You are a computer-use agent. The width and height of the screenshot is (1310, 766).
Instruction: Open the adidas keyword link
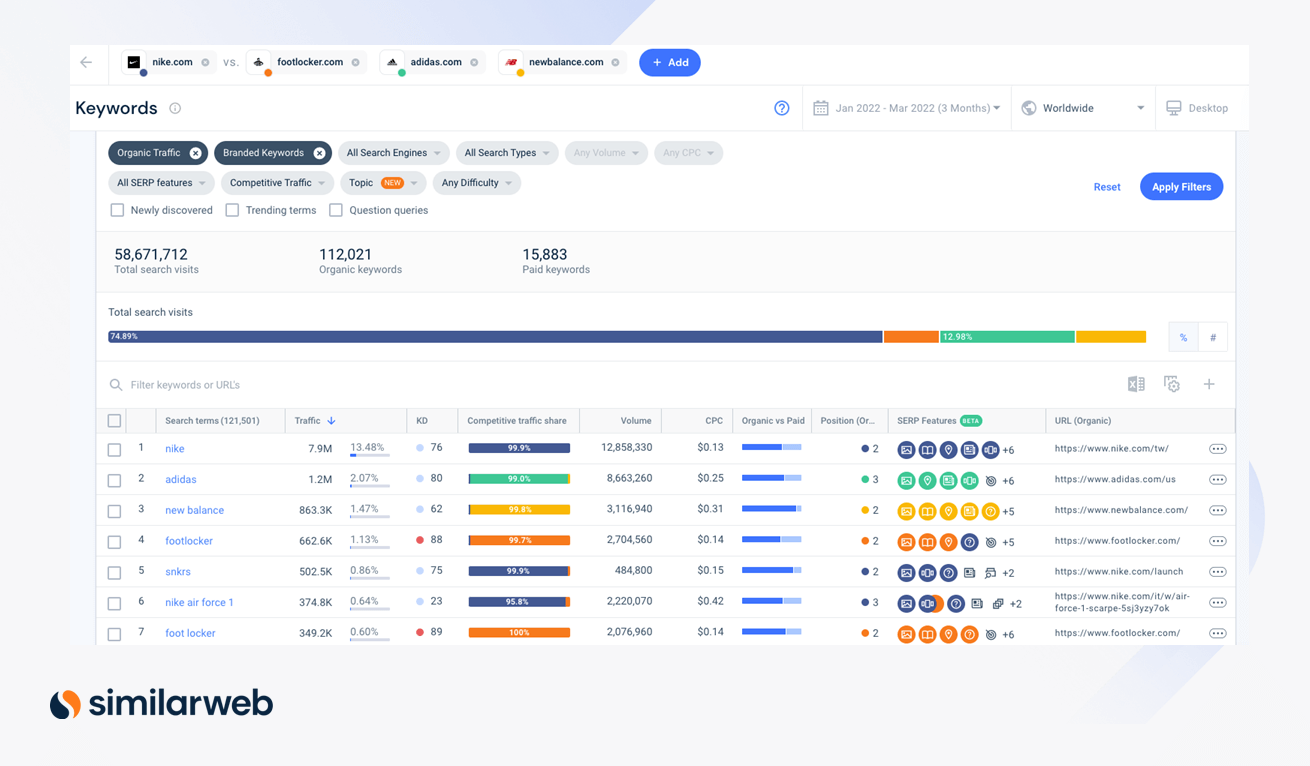tap(181, 480)
